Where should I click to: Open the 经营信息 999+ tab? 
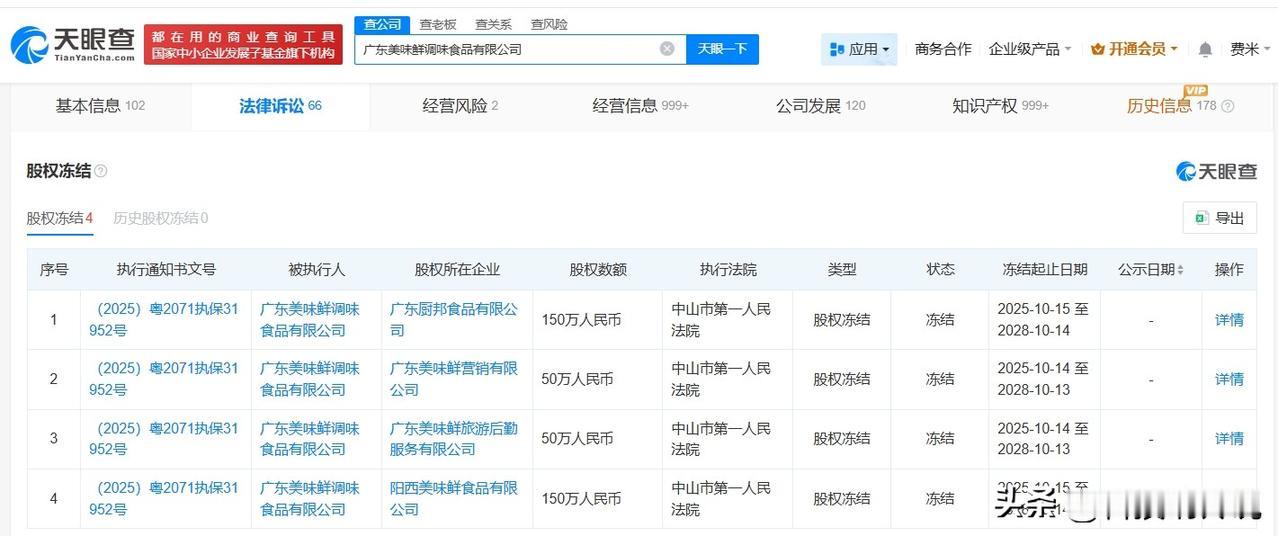tap(640, 105)
